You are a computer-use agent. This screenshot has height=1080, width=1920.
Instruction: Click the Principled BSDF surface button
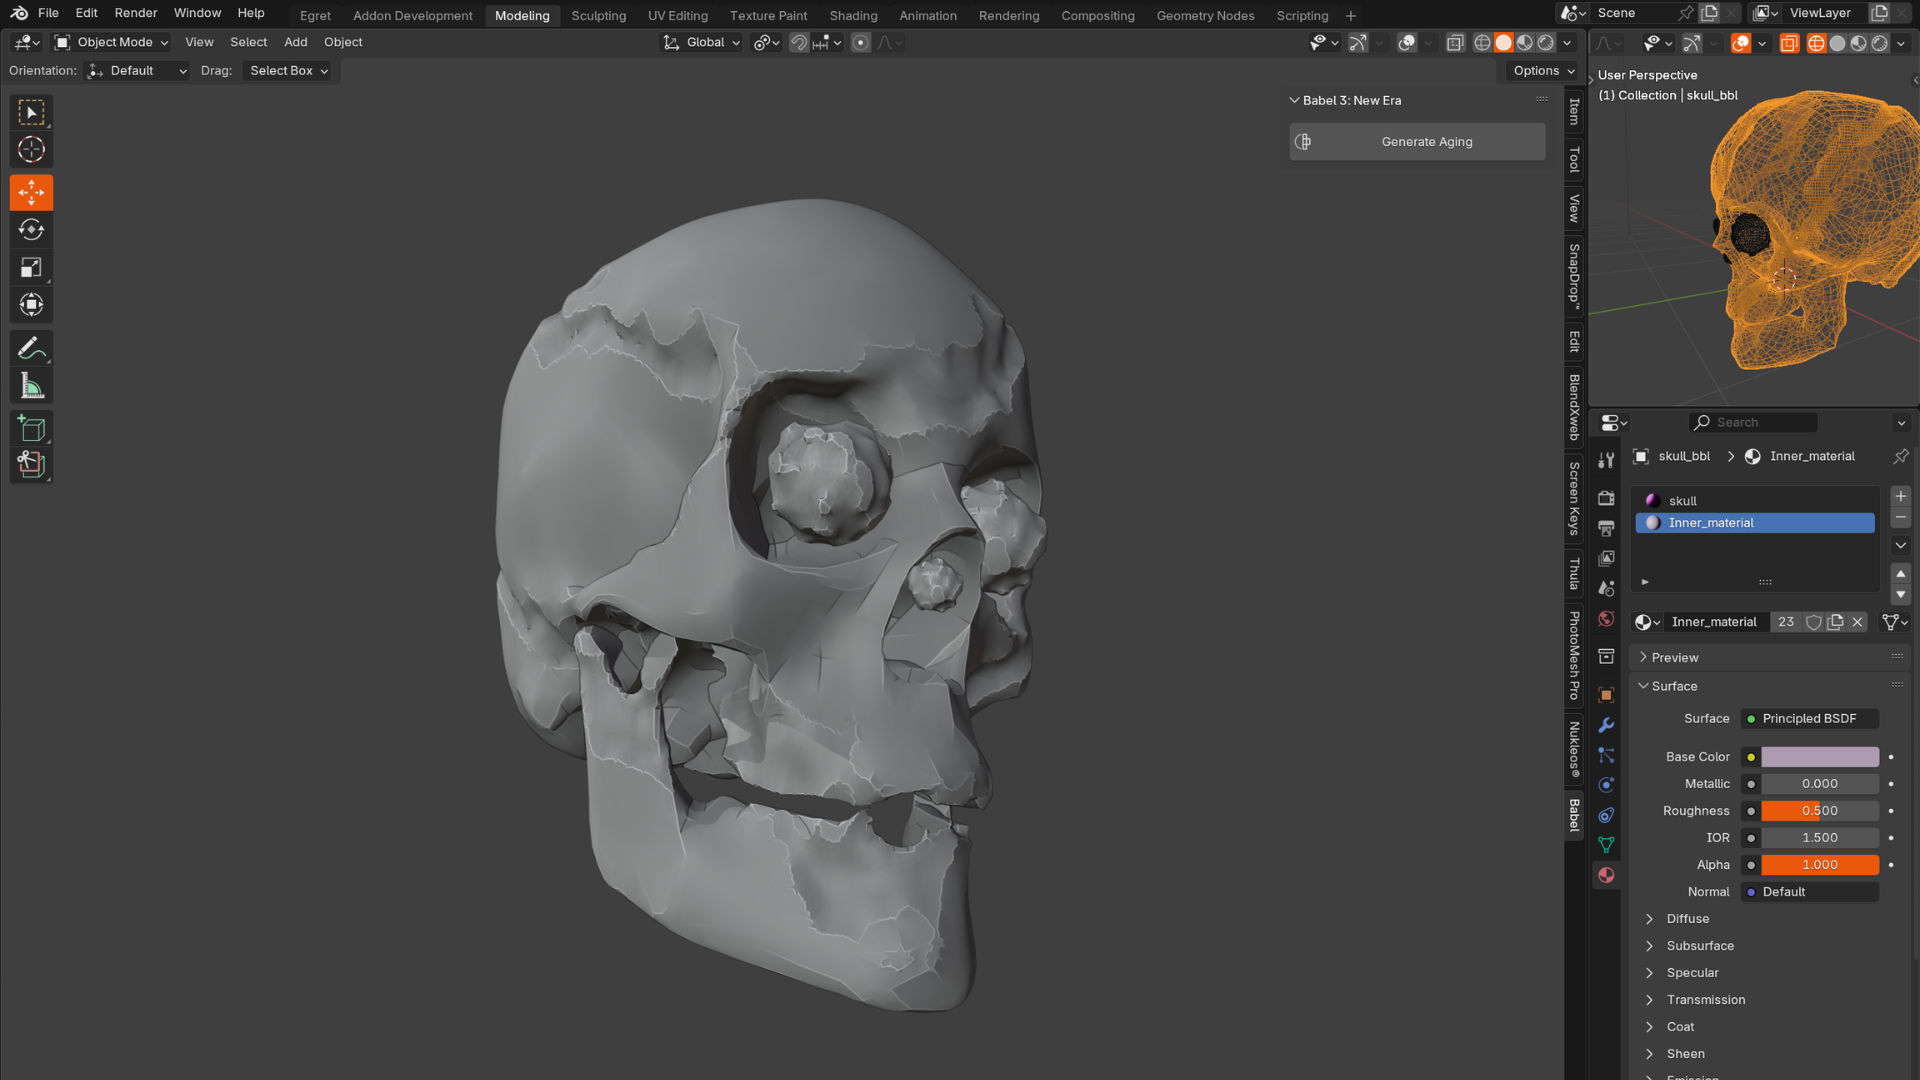click(1809, 719)
